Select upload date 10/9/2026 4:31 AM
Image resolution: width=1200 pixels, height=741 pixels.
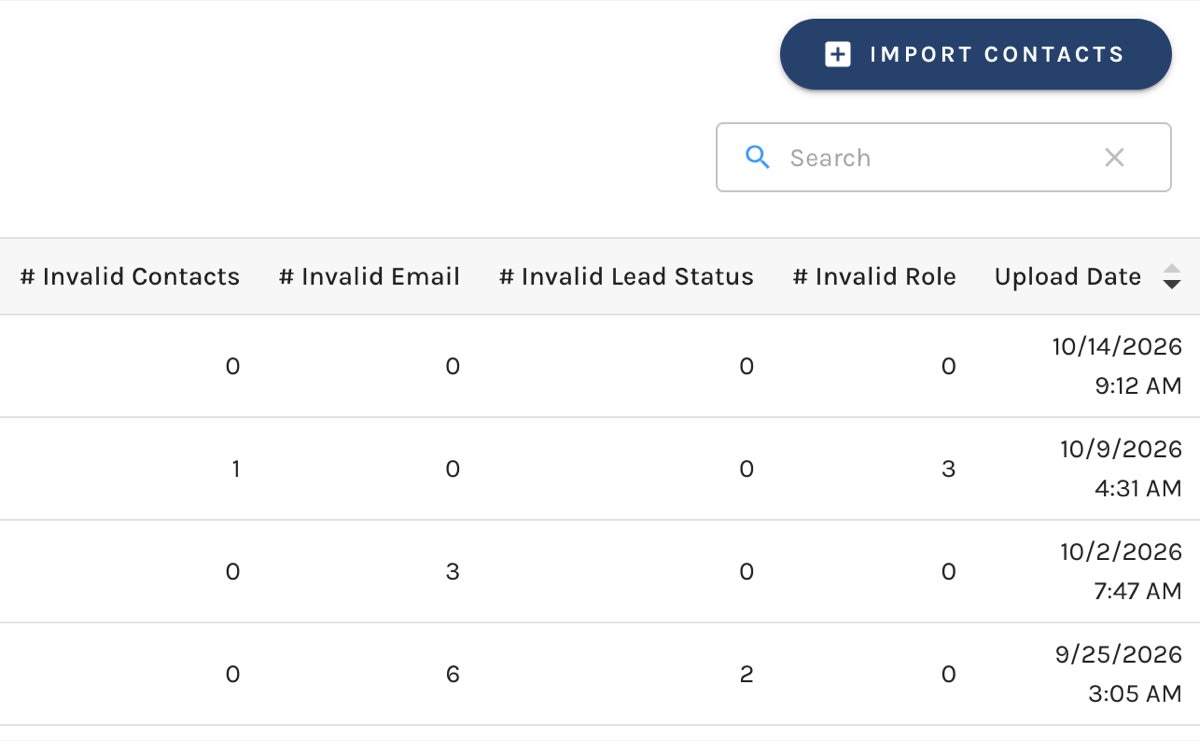click(x=1121, y=469)
